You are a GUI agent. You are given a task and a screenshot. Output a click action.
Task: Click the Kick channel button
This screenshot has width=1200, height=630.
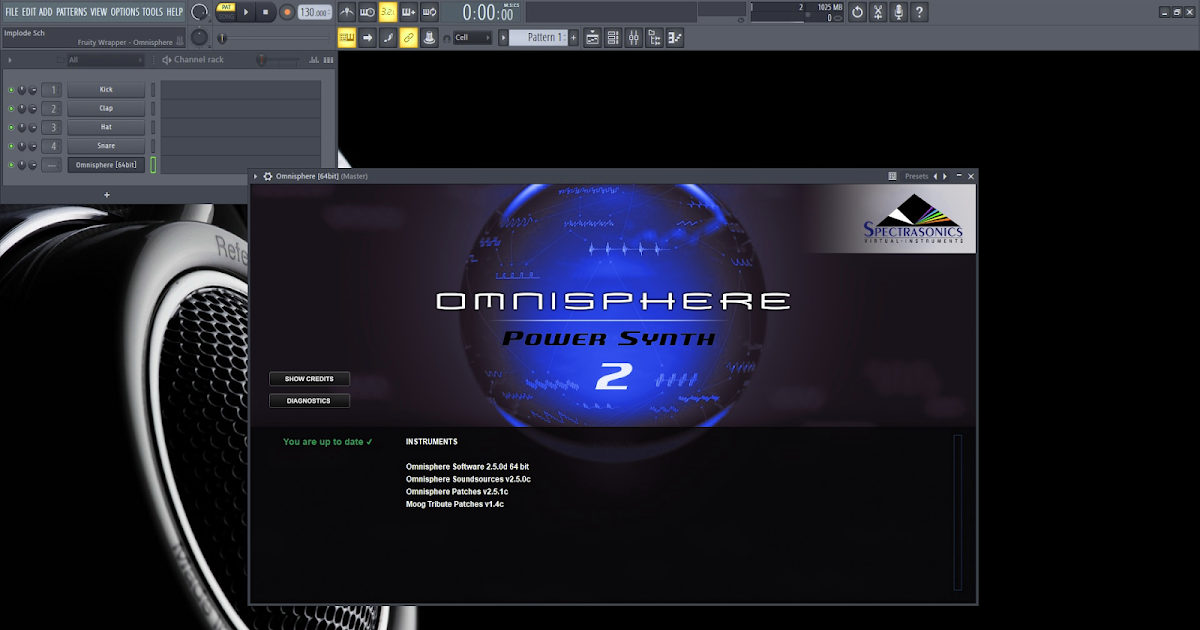106,90
